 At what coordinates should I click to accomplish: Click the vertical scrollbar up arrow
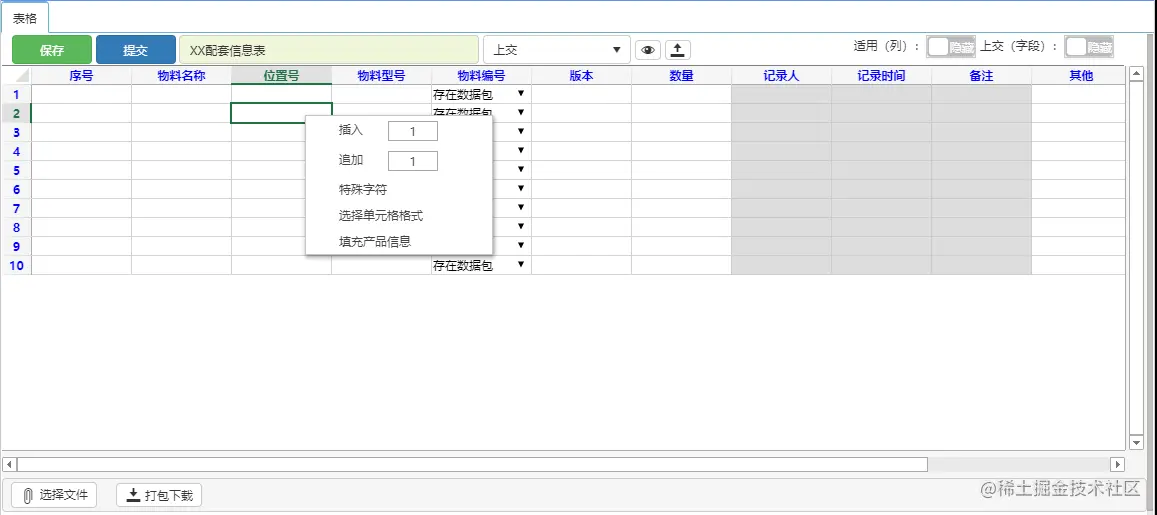point(1137,72)
